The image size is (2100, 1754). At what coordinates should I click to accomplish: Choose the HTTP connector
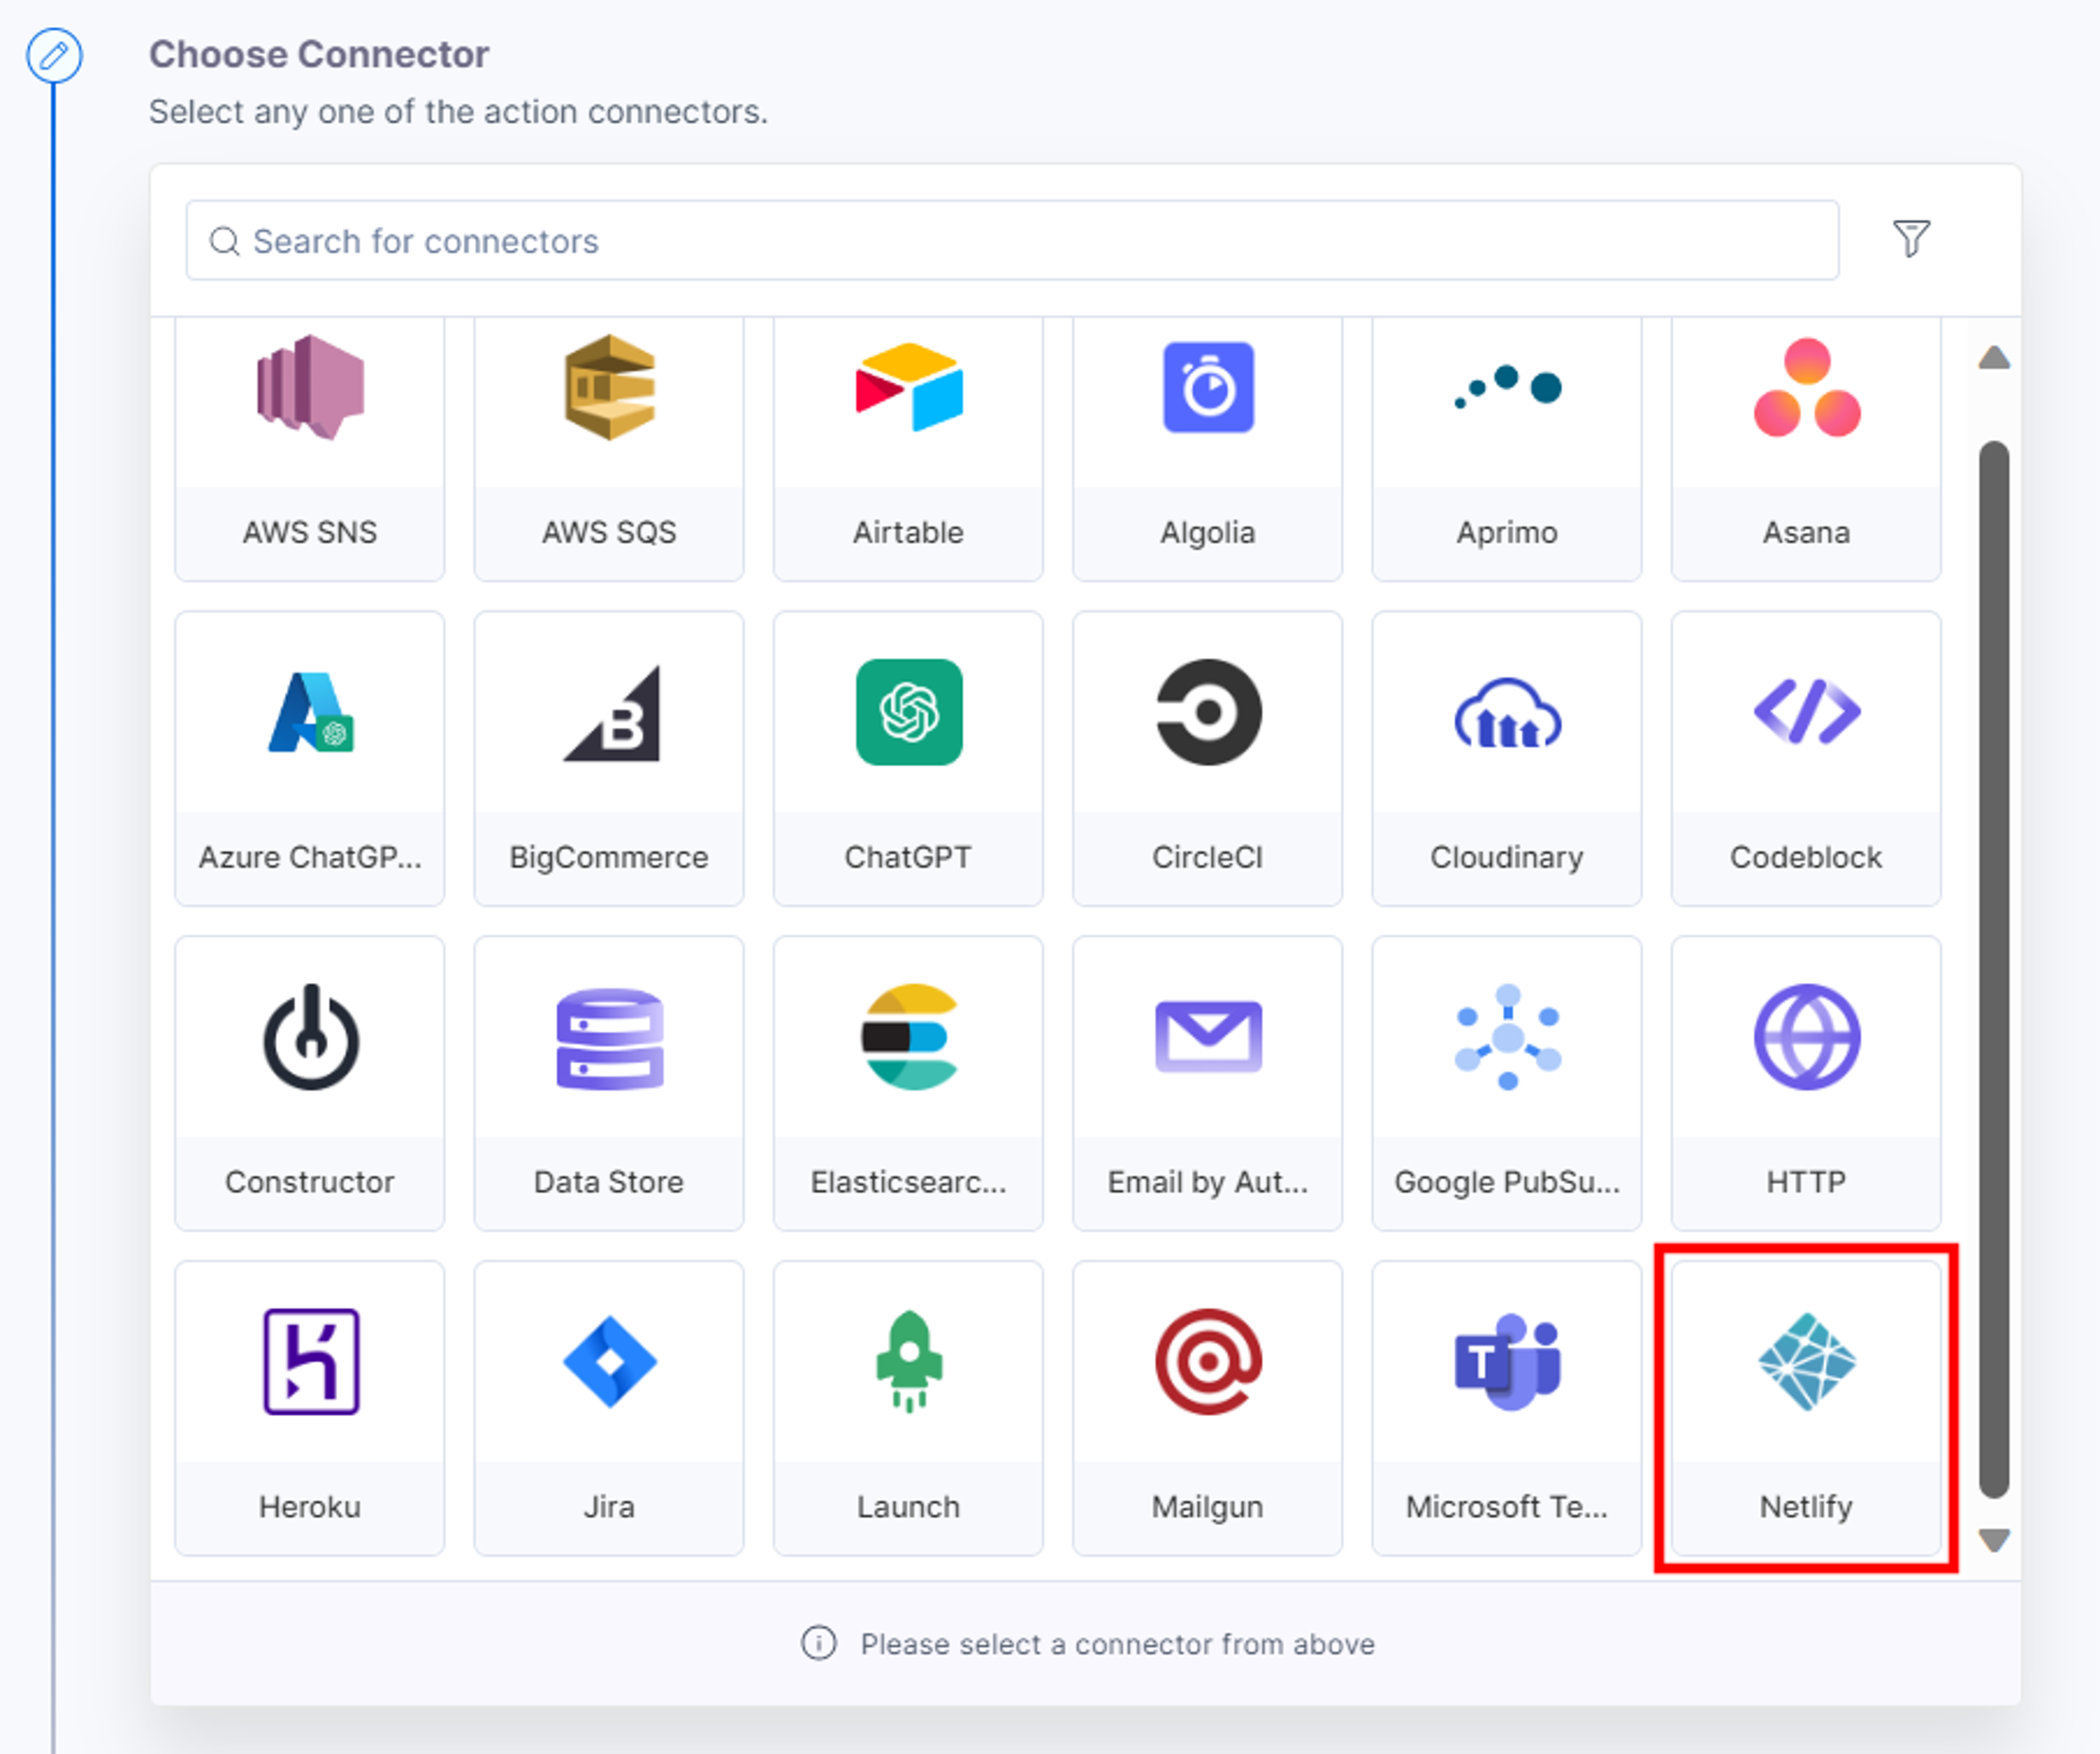[1806, 1083]
